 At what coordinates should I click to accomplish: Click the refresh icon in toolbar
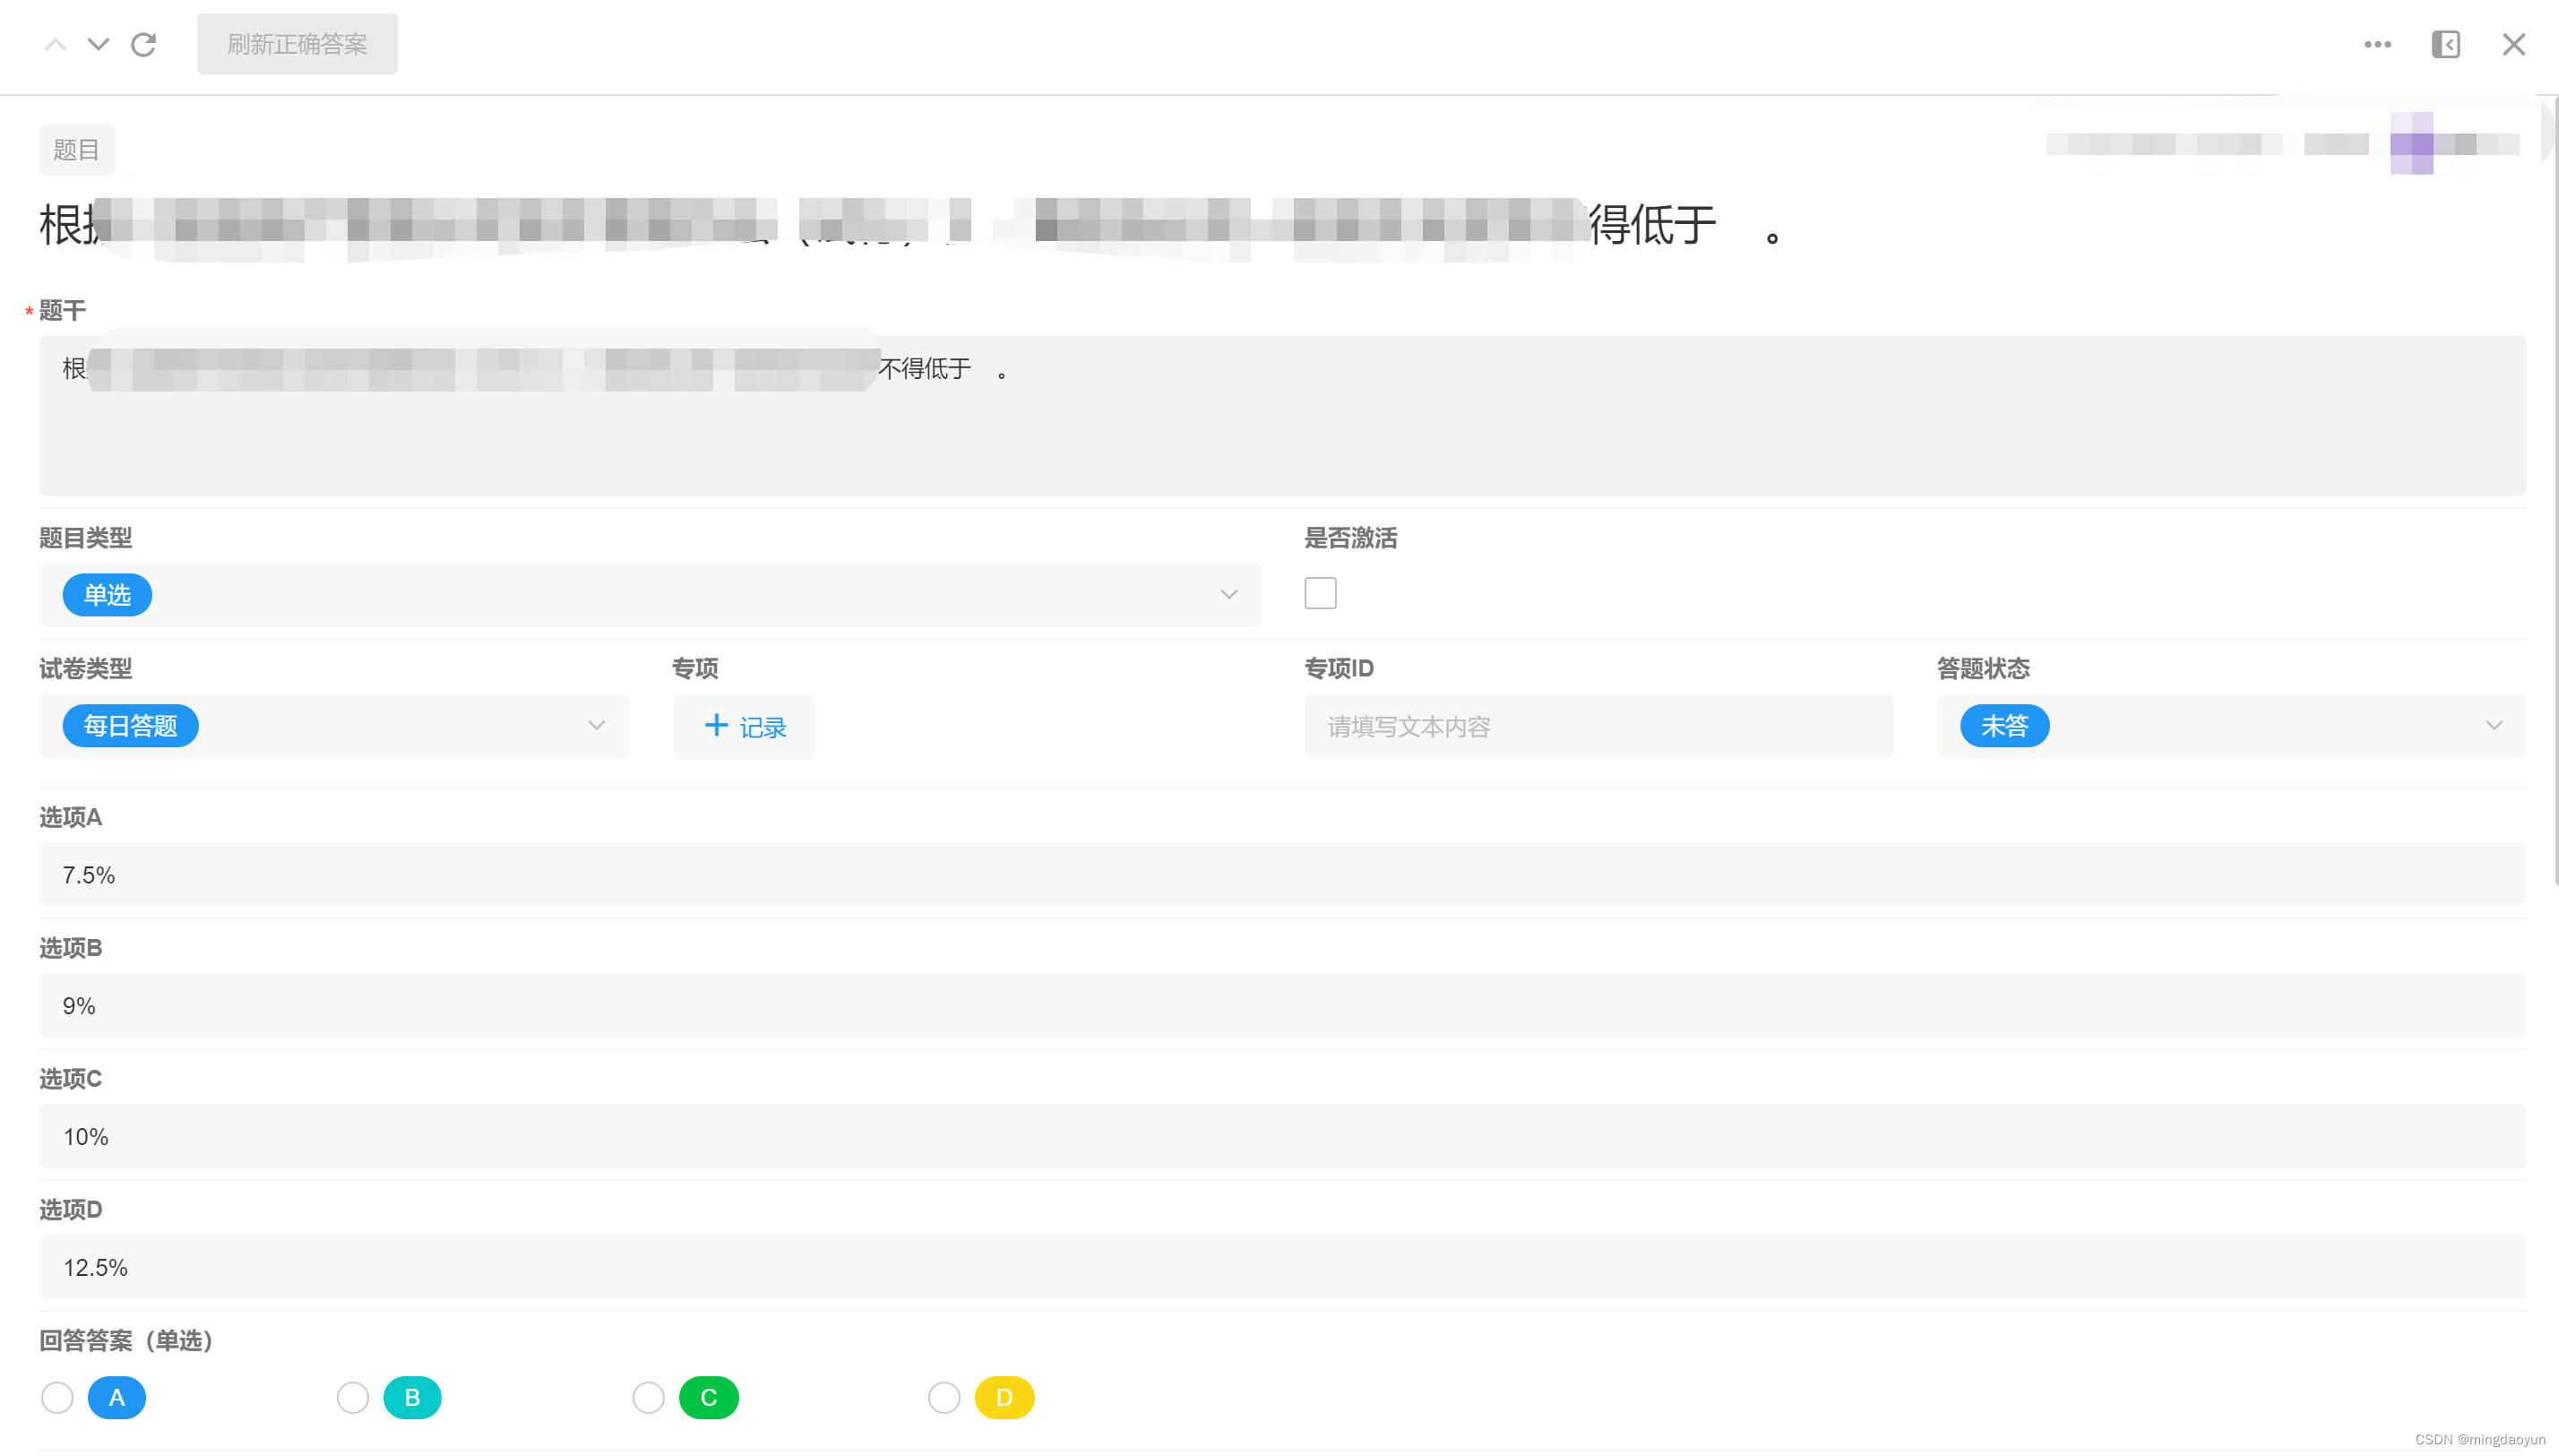[x=144, y=44]
